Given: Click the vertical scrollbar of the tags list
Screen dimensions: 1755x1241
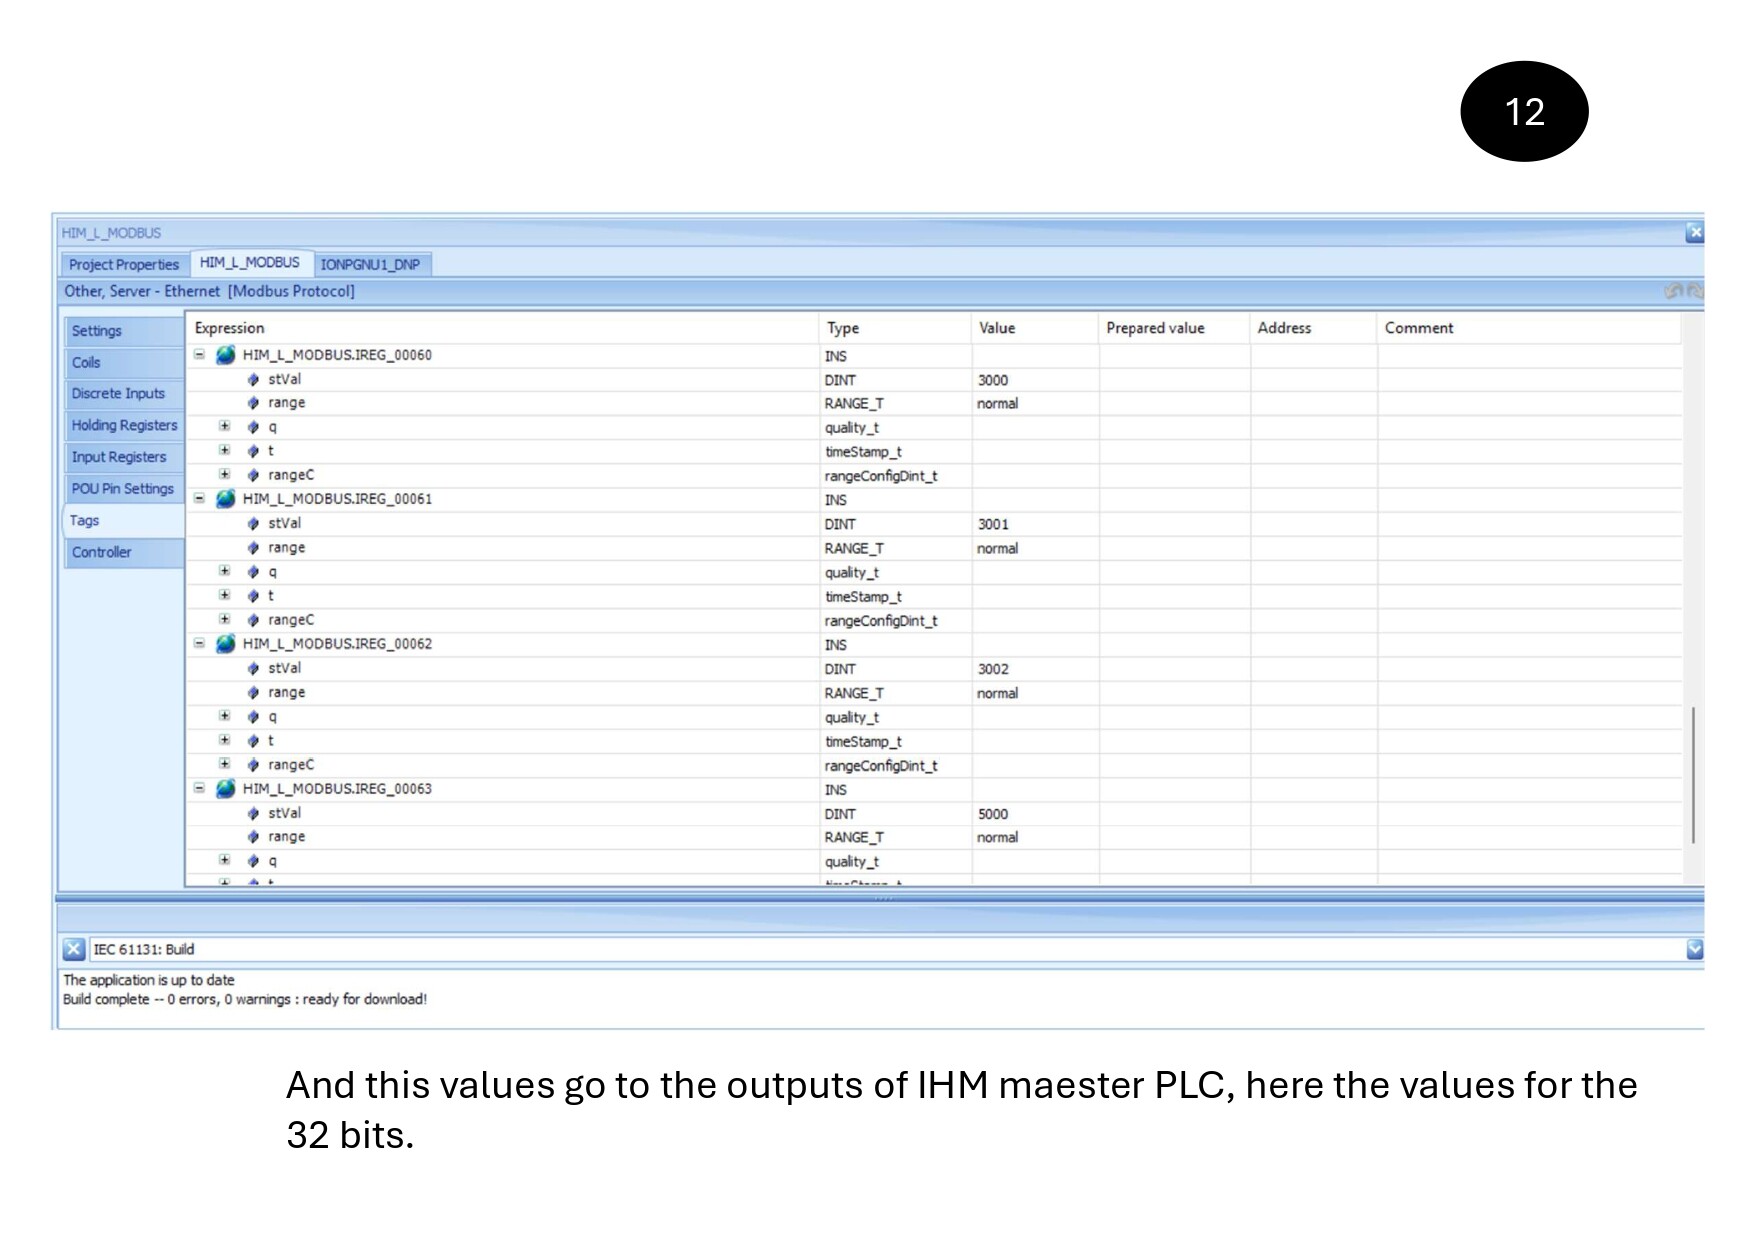Looking at the screenshot, I should click(1692, 774).
